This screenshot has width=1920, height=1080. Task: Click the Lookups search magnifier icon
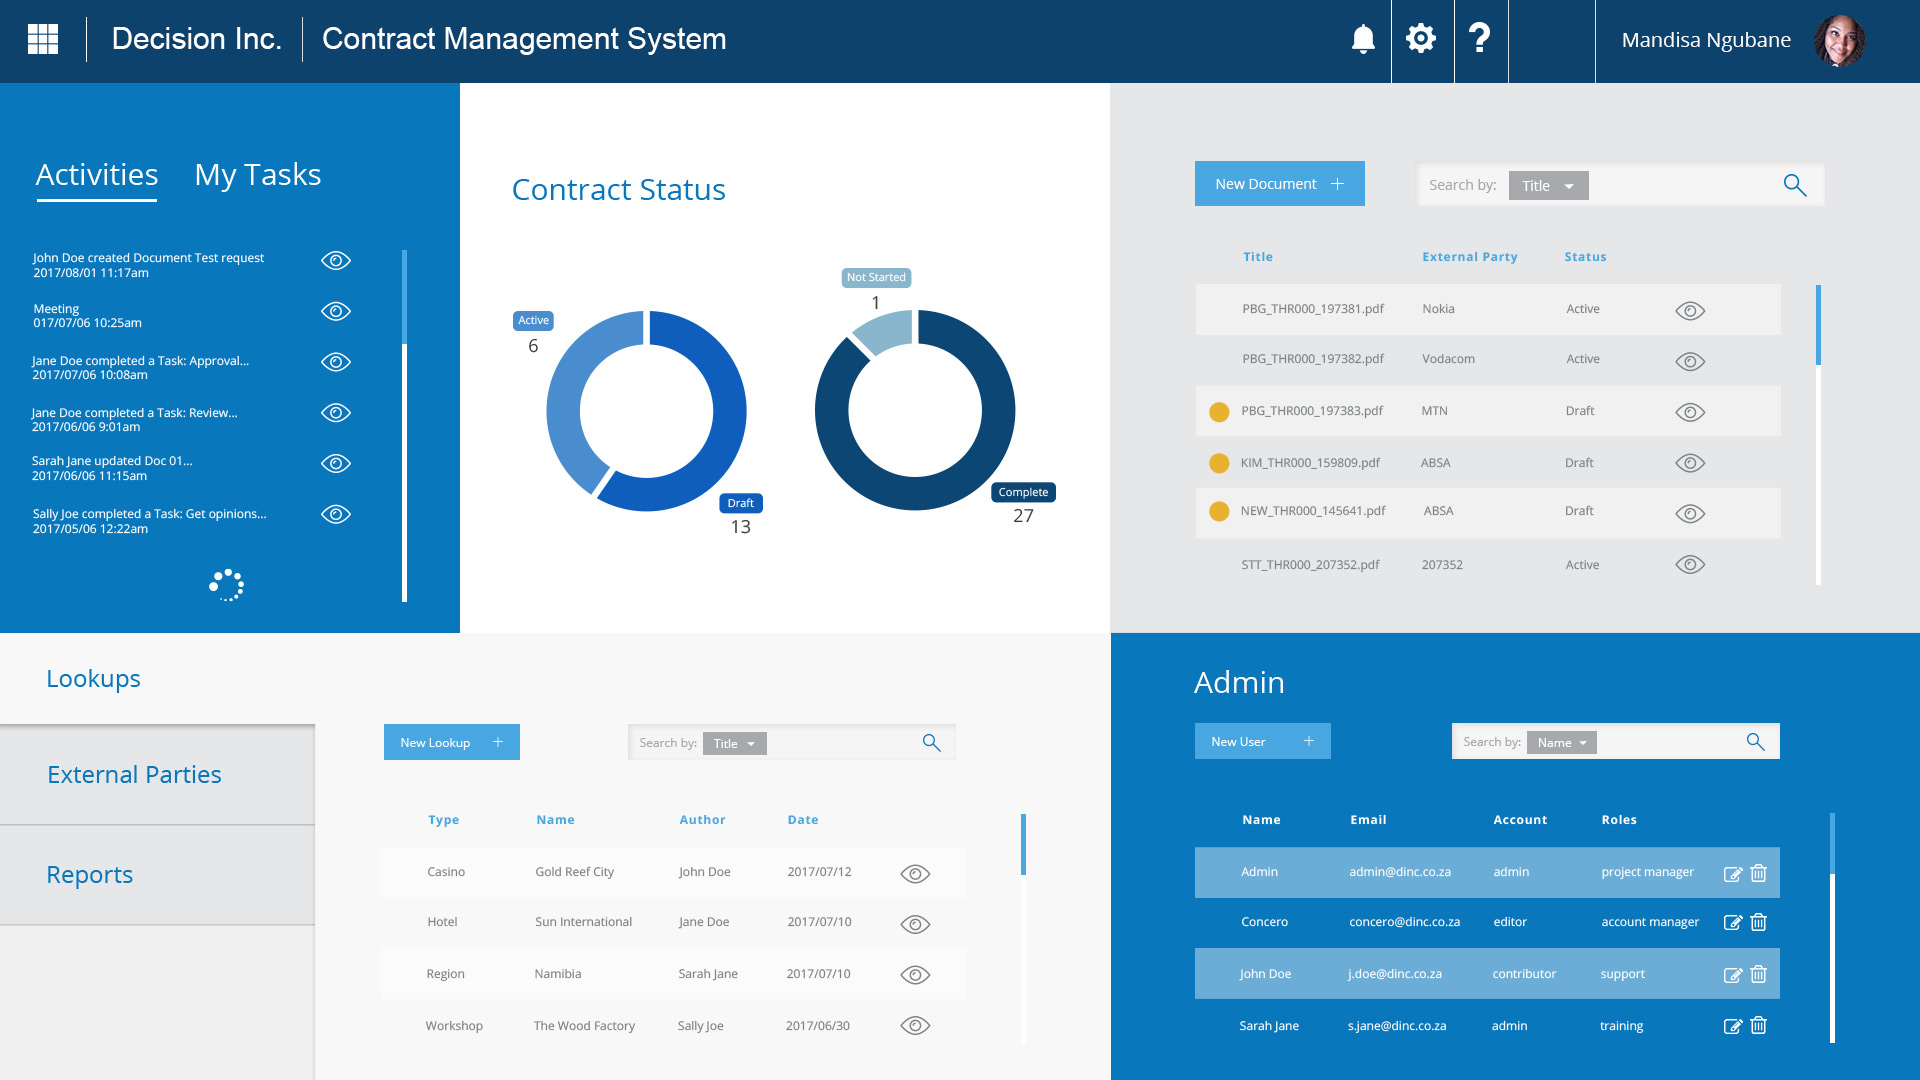pos(931,743)
